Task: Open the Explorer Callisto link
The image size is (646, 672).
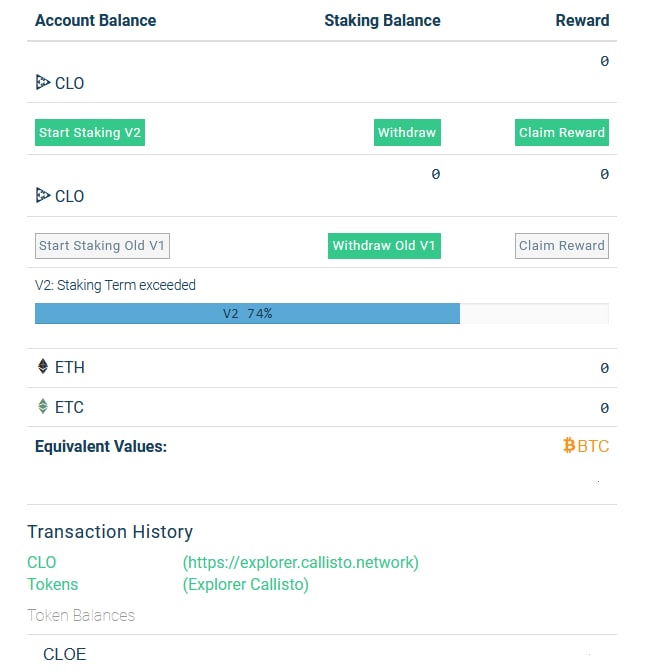Action: point(246,585)
